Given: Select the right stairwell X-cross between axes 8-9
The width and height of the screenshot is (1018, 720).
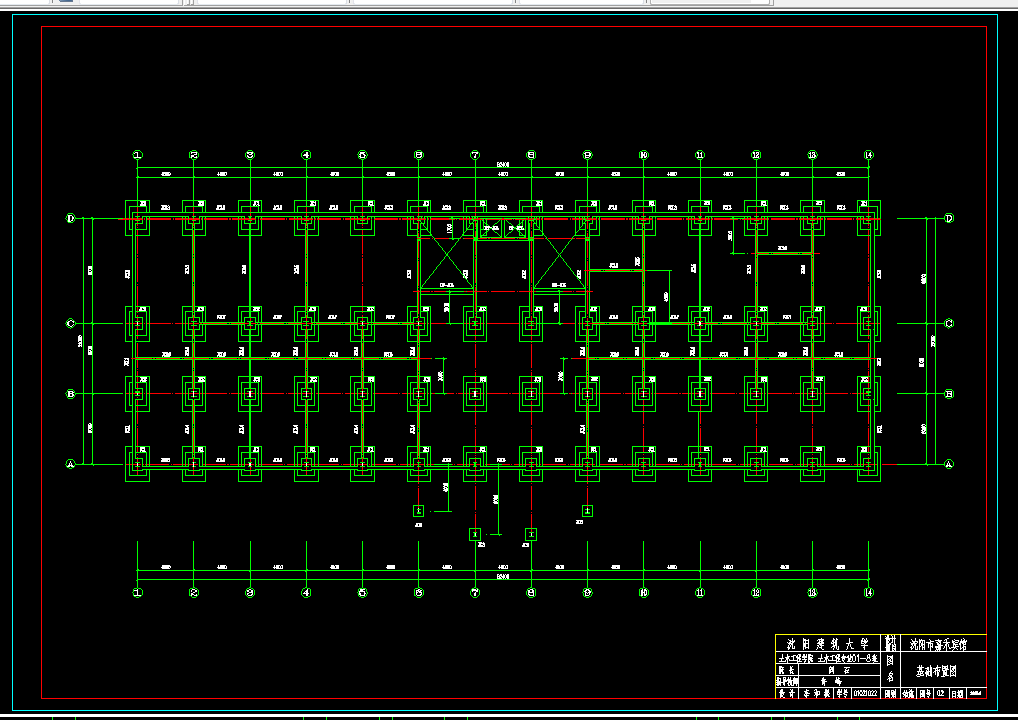Looking at the screenshot, I should (x=560, y=253).
